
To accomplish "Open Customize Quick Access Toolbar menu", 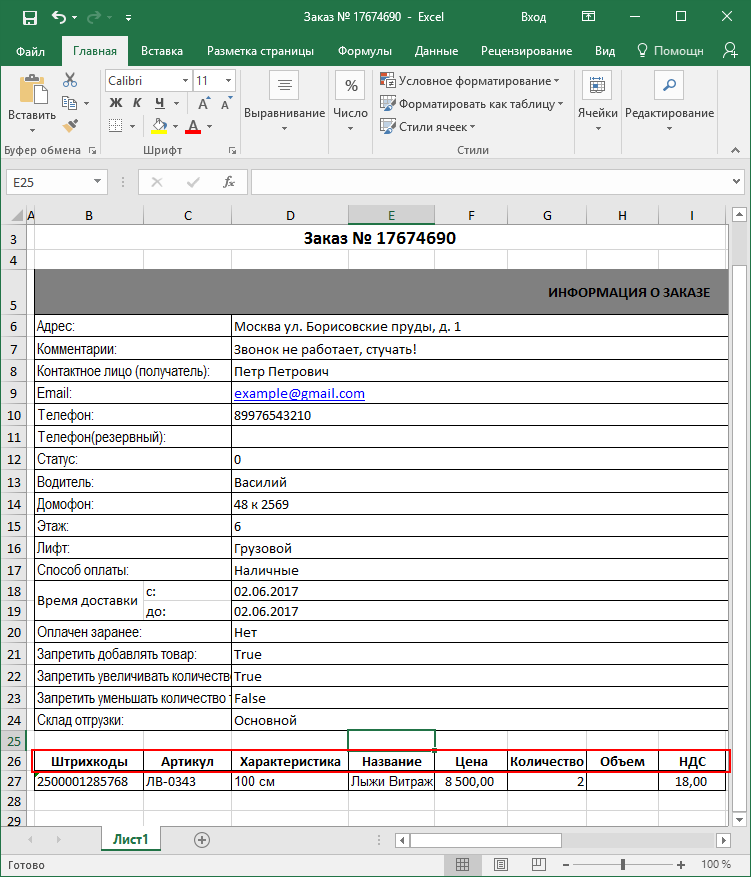I will (128, 18).
